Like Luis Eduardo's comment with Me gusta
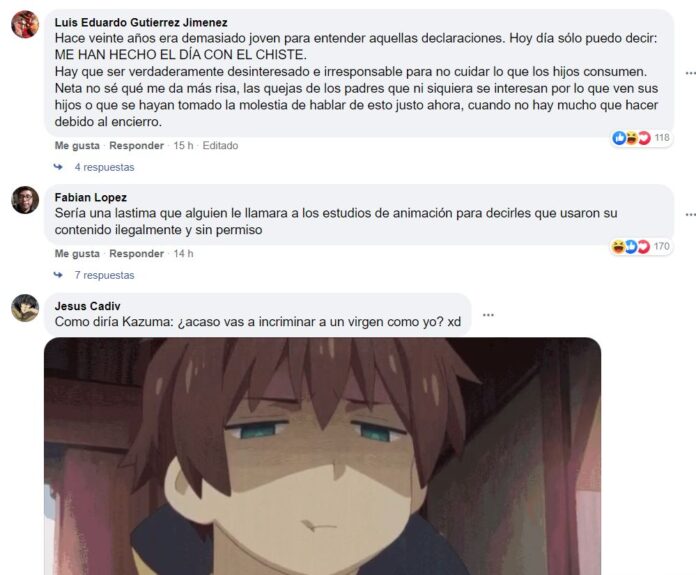Screen dimensions: 696x575 (77, 146)
